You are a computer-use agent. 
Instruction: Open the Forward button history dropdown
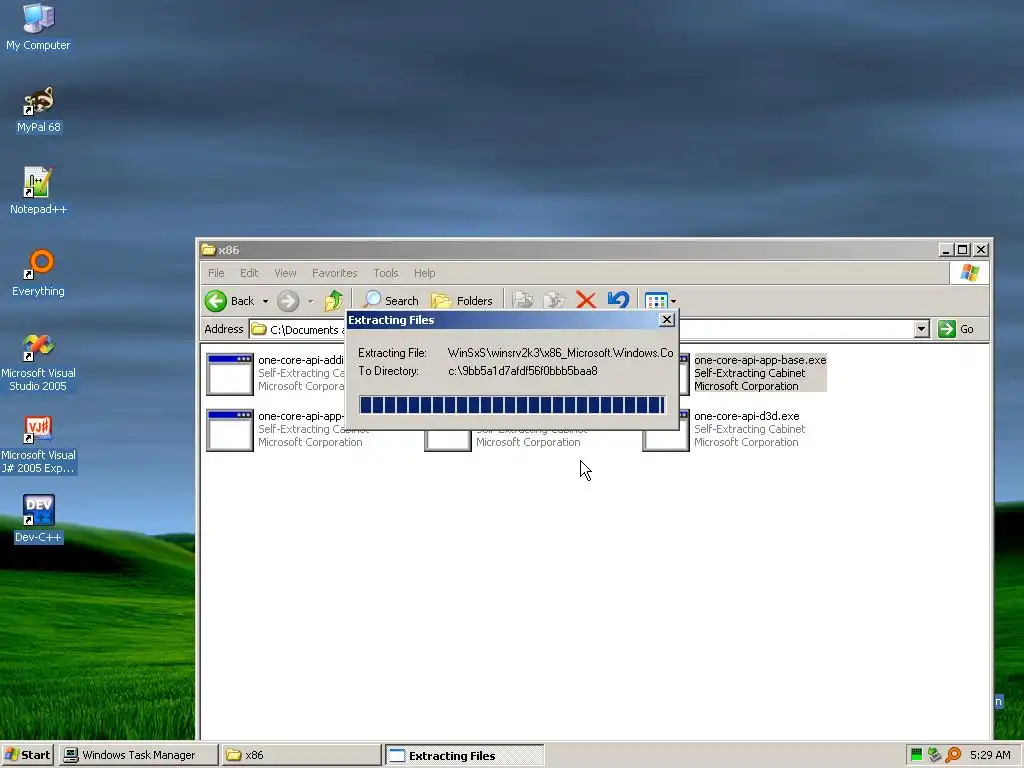[310, 301]
